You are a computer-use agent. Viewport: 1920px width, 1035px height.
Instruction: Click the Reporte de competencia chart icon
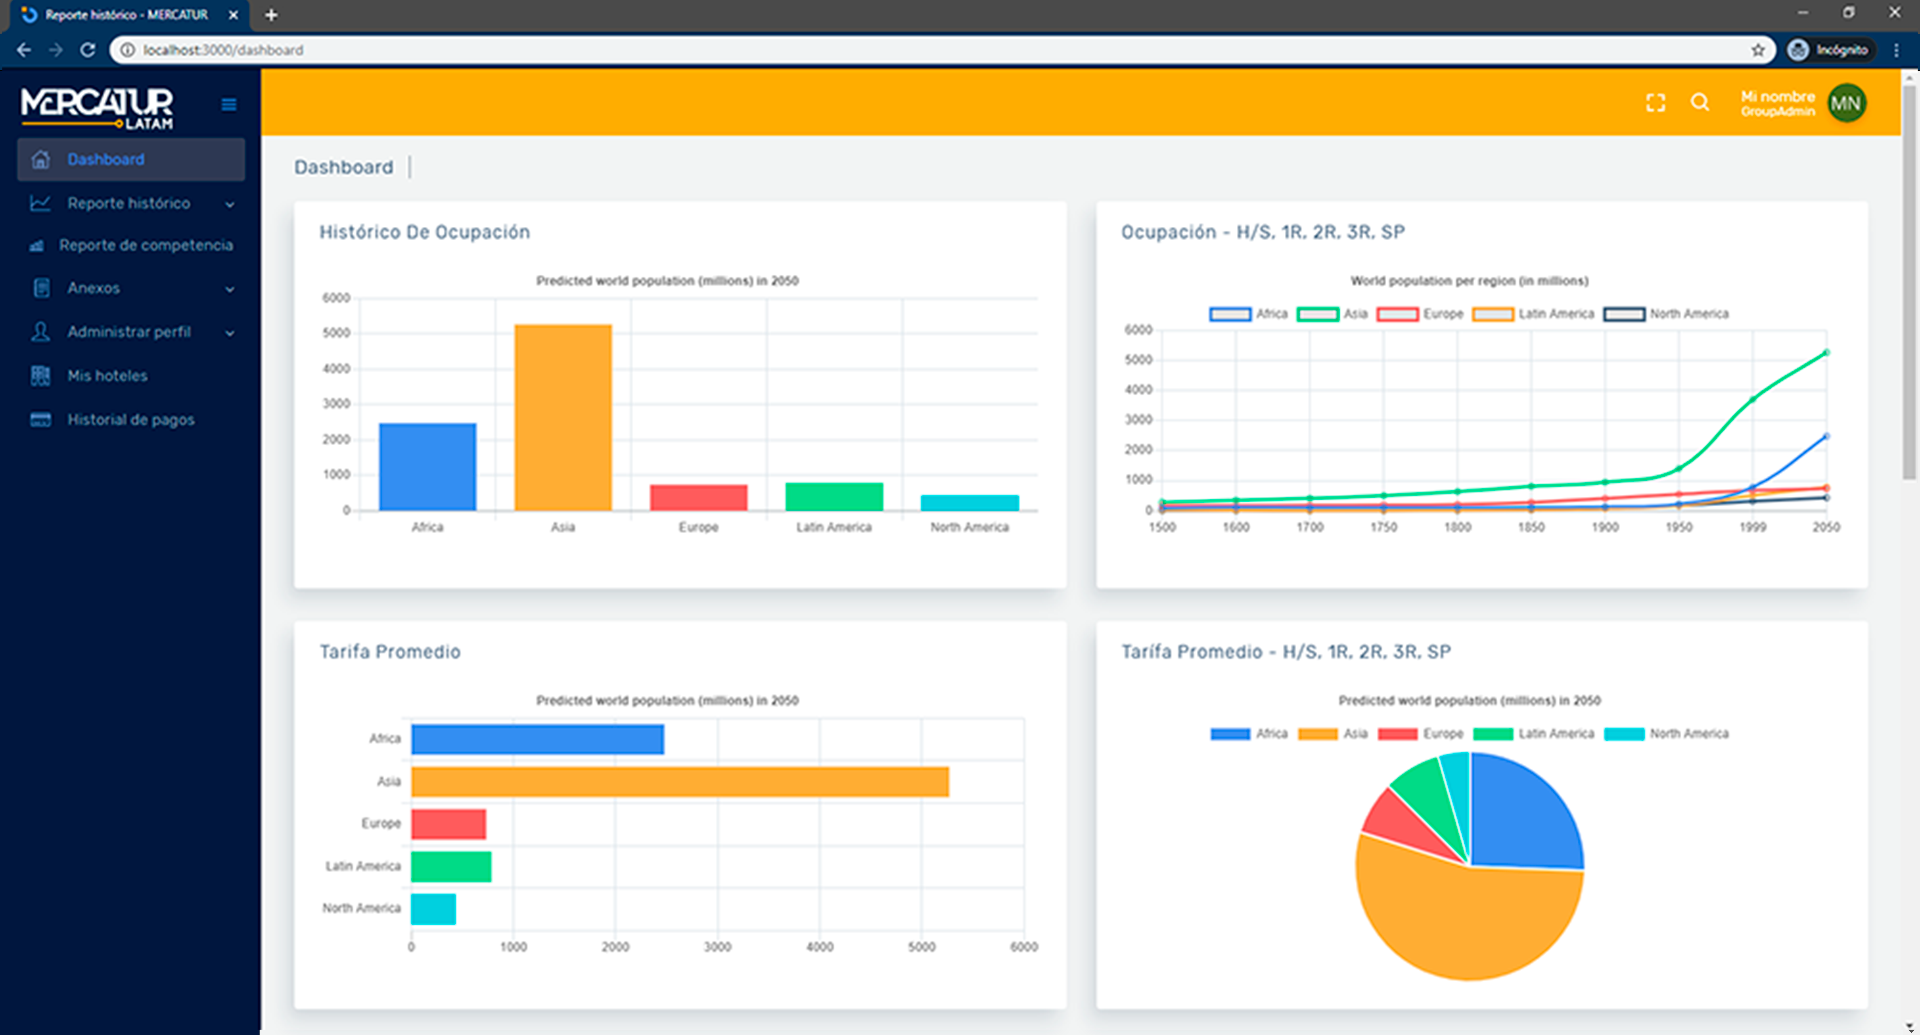click(x=37, y=246)
